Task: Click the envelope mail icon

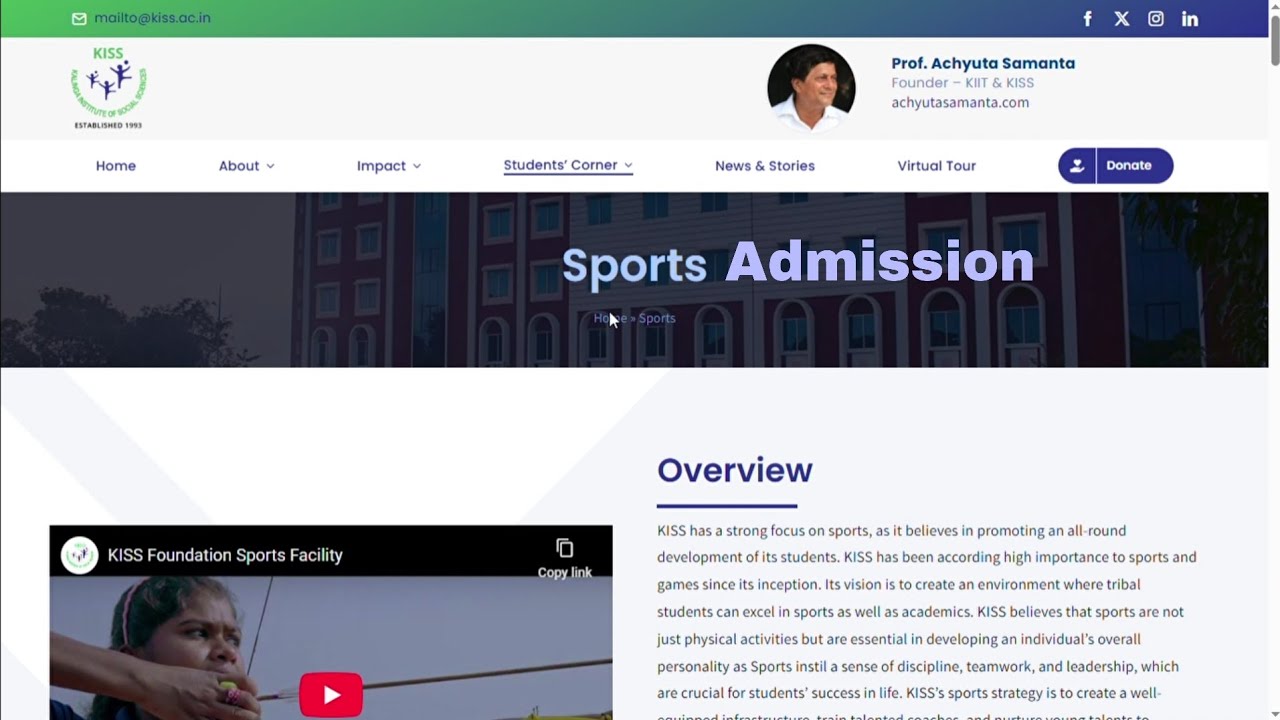Action: tap(79, 18)
